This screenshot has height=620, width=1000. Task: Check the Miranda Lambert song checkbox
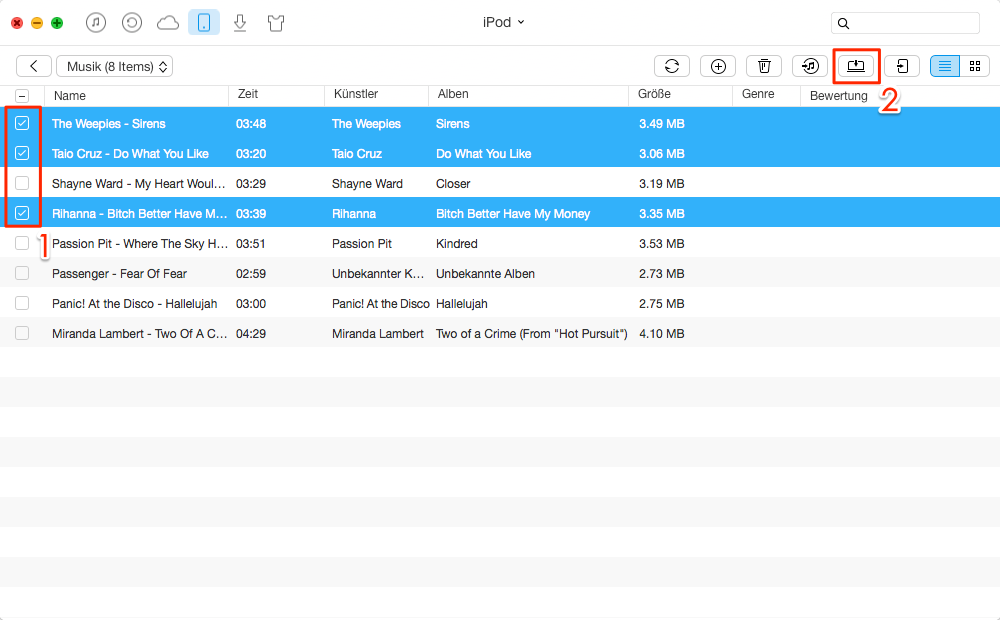[x=22, y=333]
